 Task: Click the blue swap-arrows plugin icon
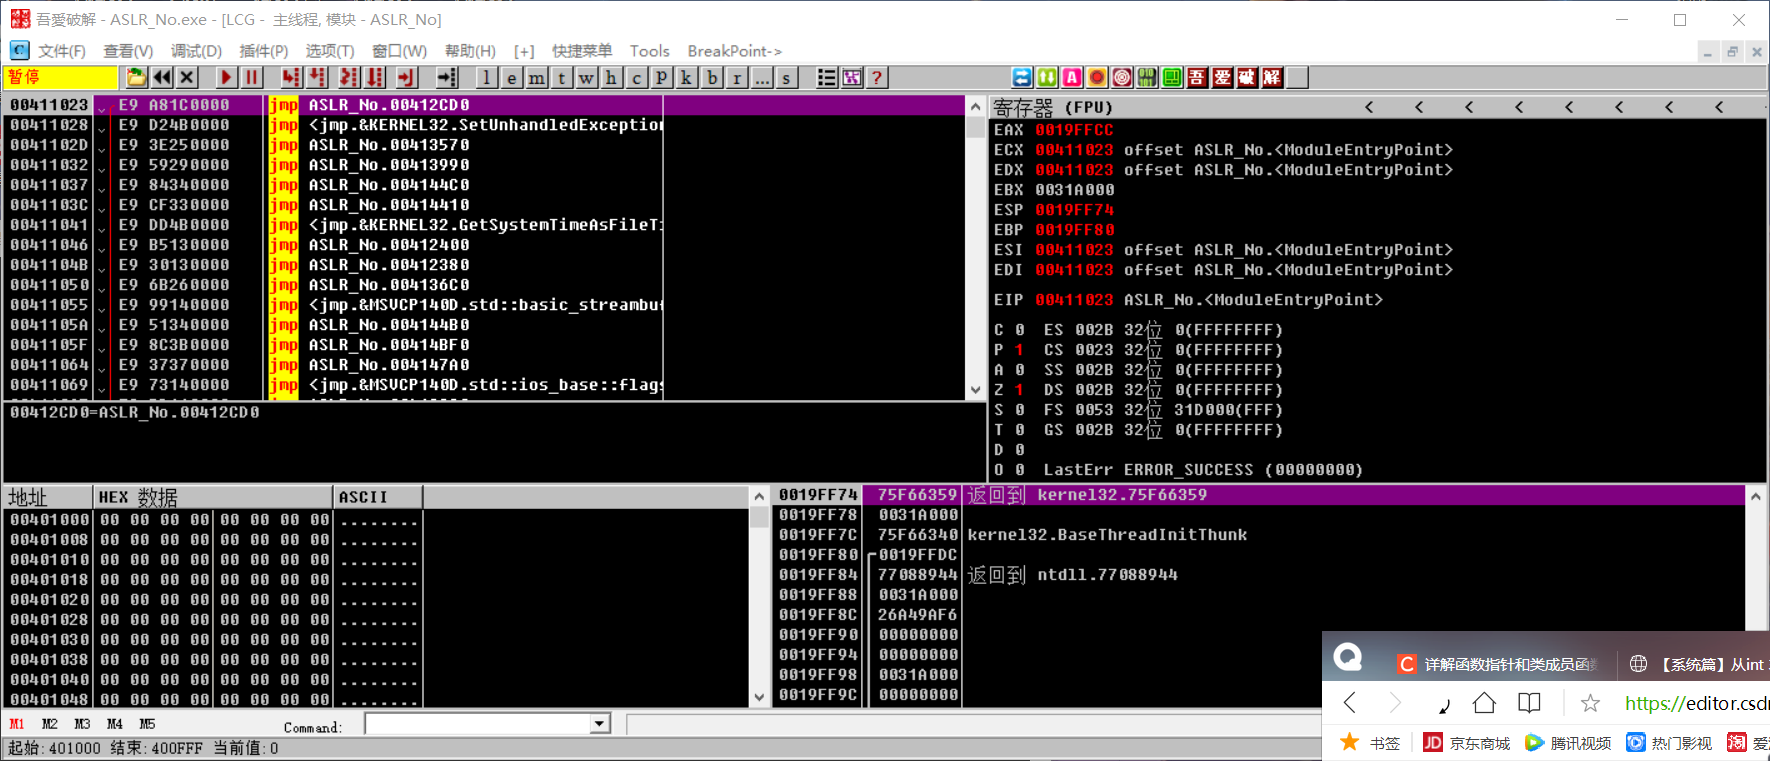point(1022,77)
